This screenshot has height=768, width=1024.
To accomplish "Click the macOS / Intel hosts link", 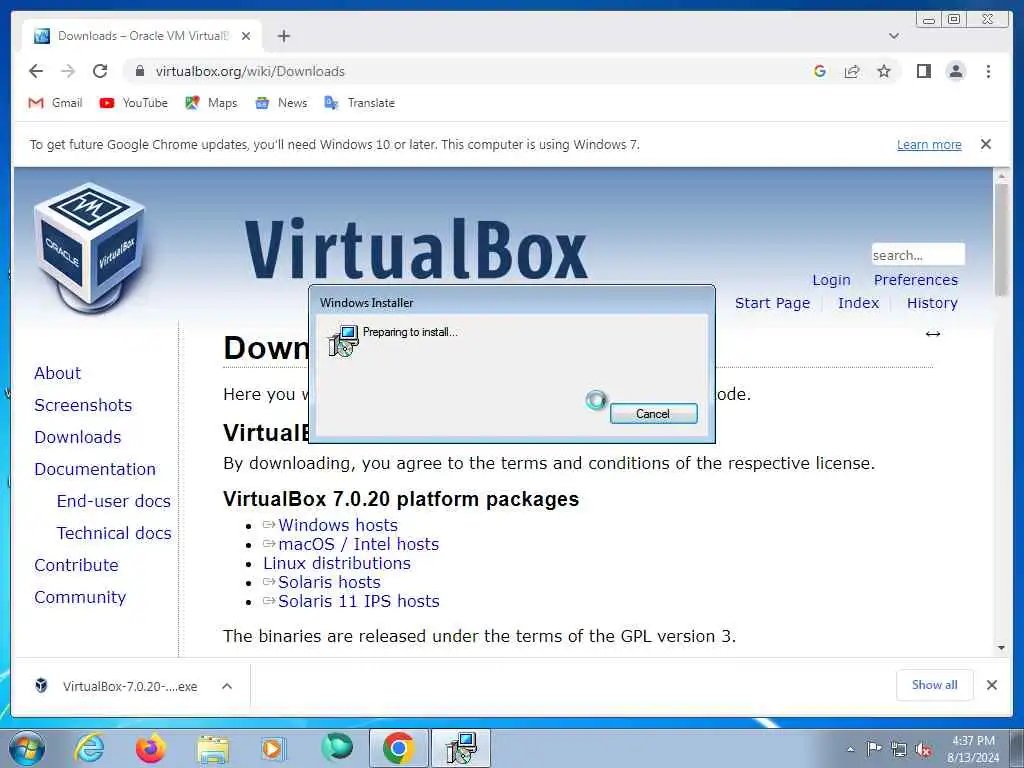I will point(359,544).
